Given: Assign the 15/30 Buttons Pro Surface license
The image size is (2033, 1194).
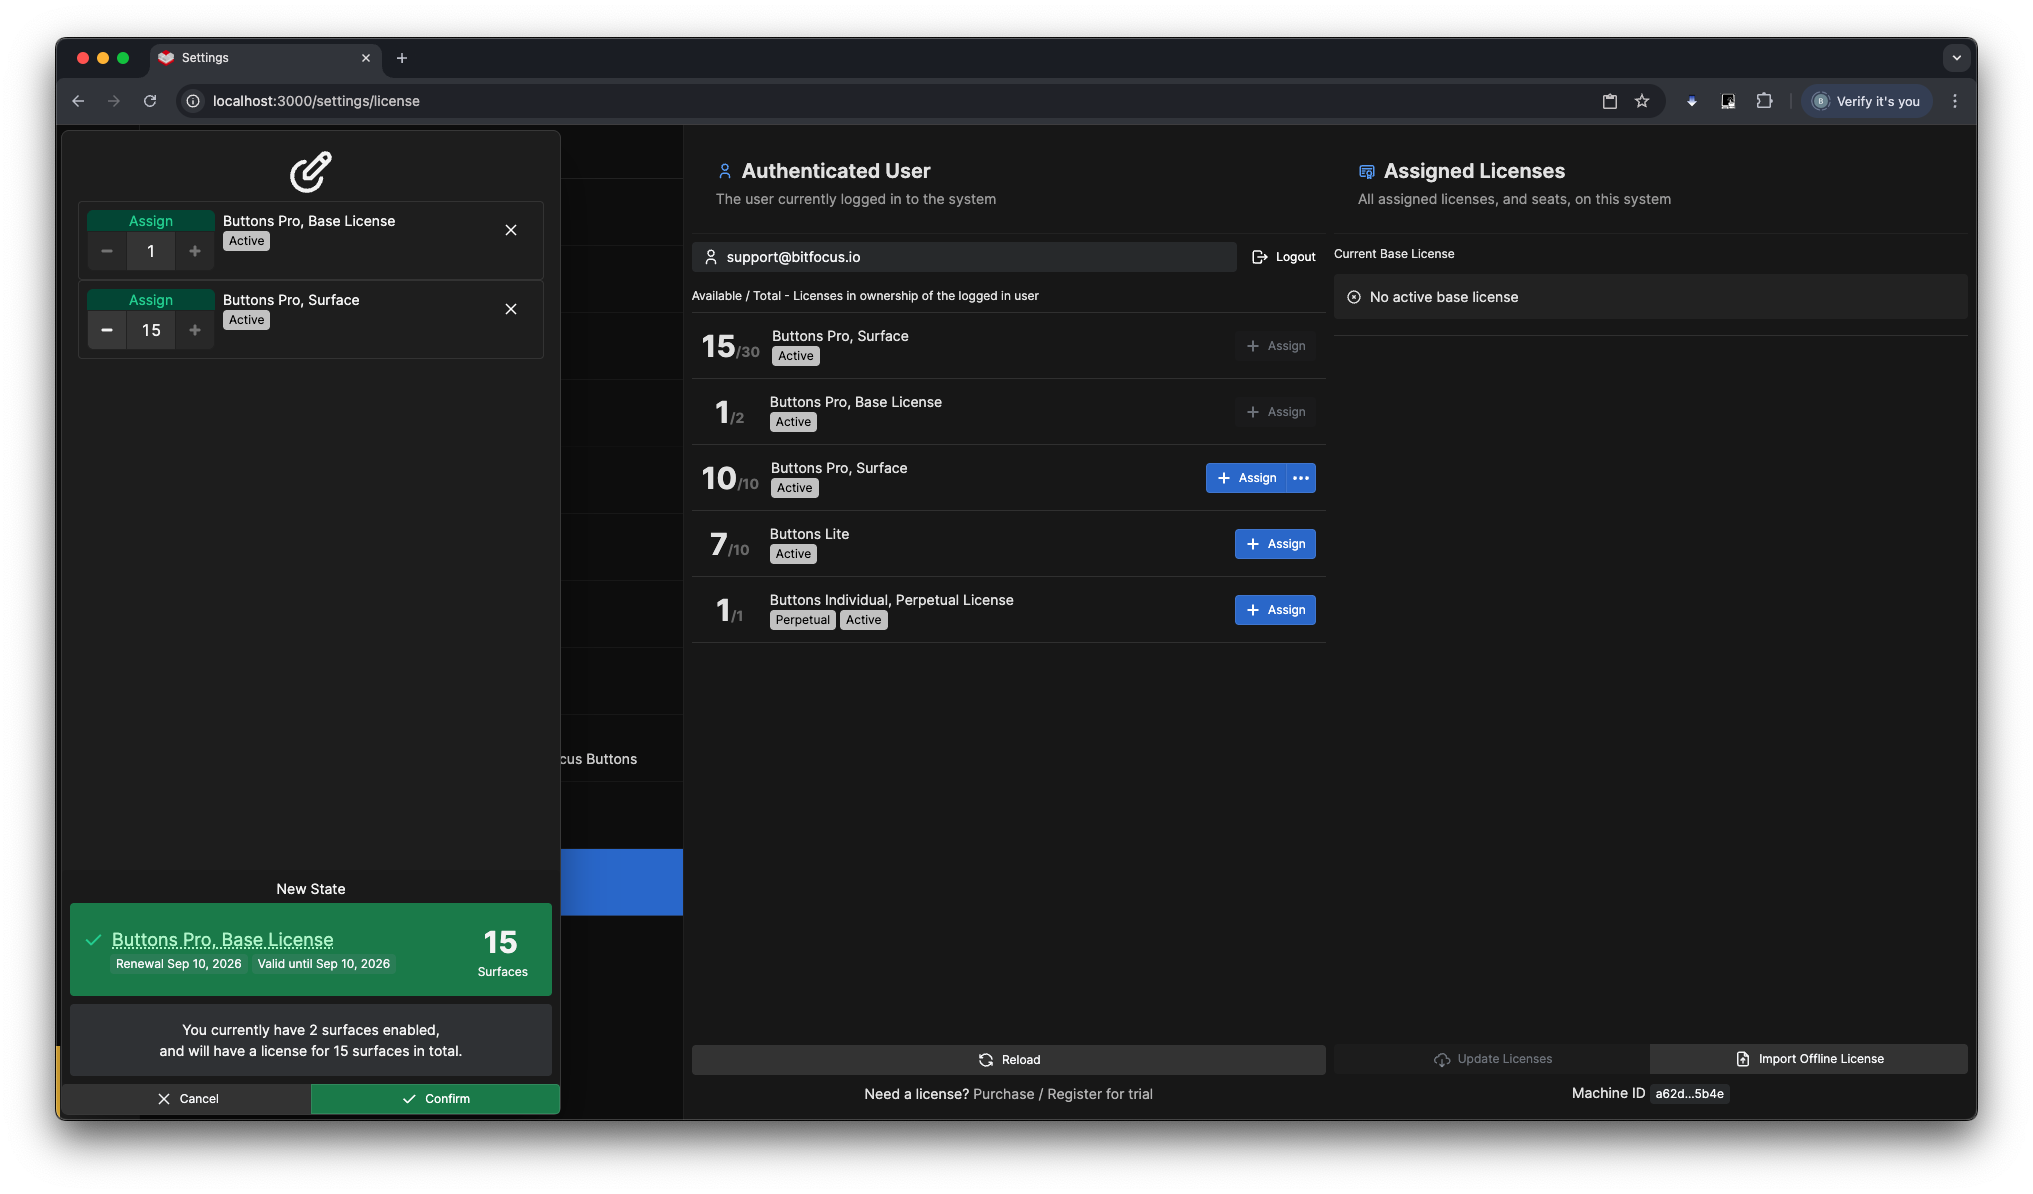Looking at the screenshot, I should 1276,346.
